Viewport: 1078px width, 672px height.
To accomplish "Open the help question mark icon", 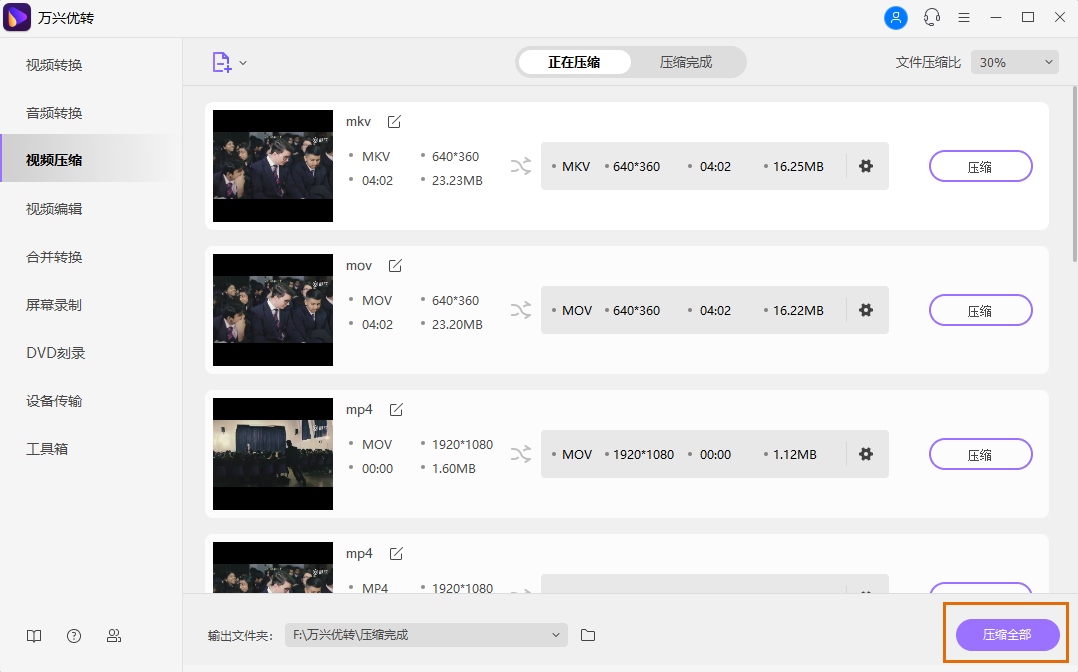I will click(x=74, y=636).
